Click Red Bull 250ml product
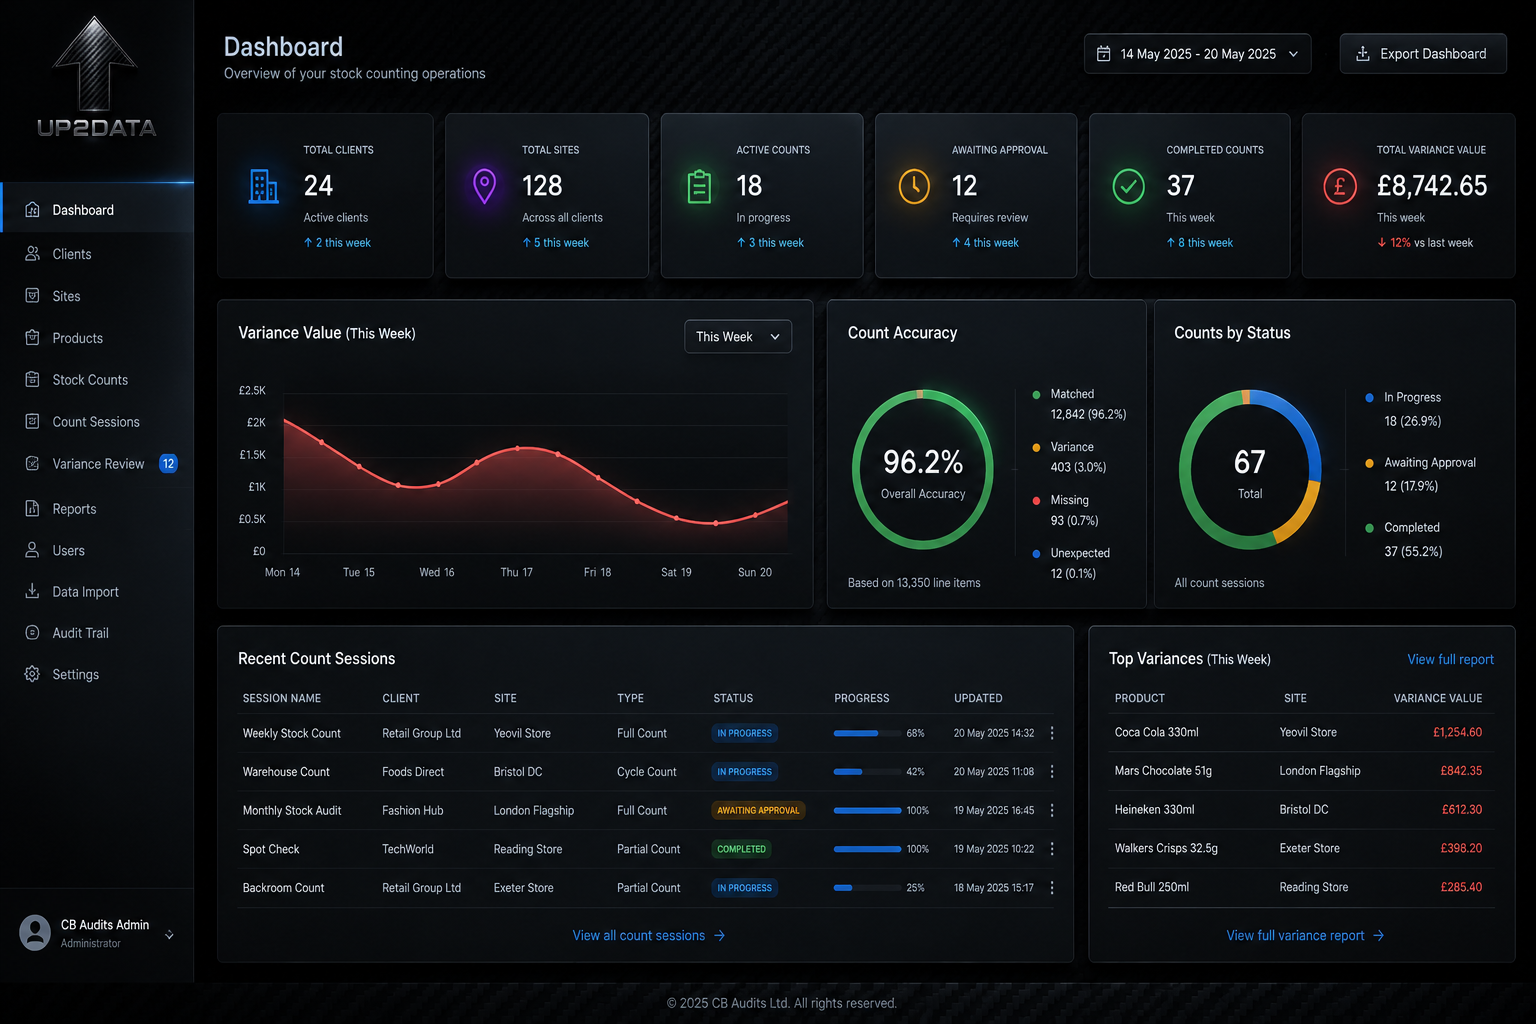This screenshot has height=1024, width=1536. tap(1152, 887)
